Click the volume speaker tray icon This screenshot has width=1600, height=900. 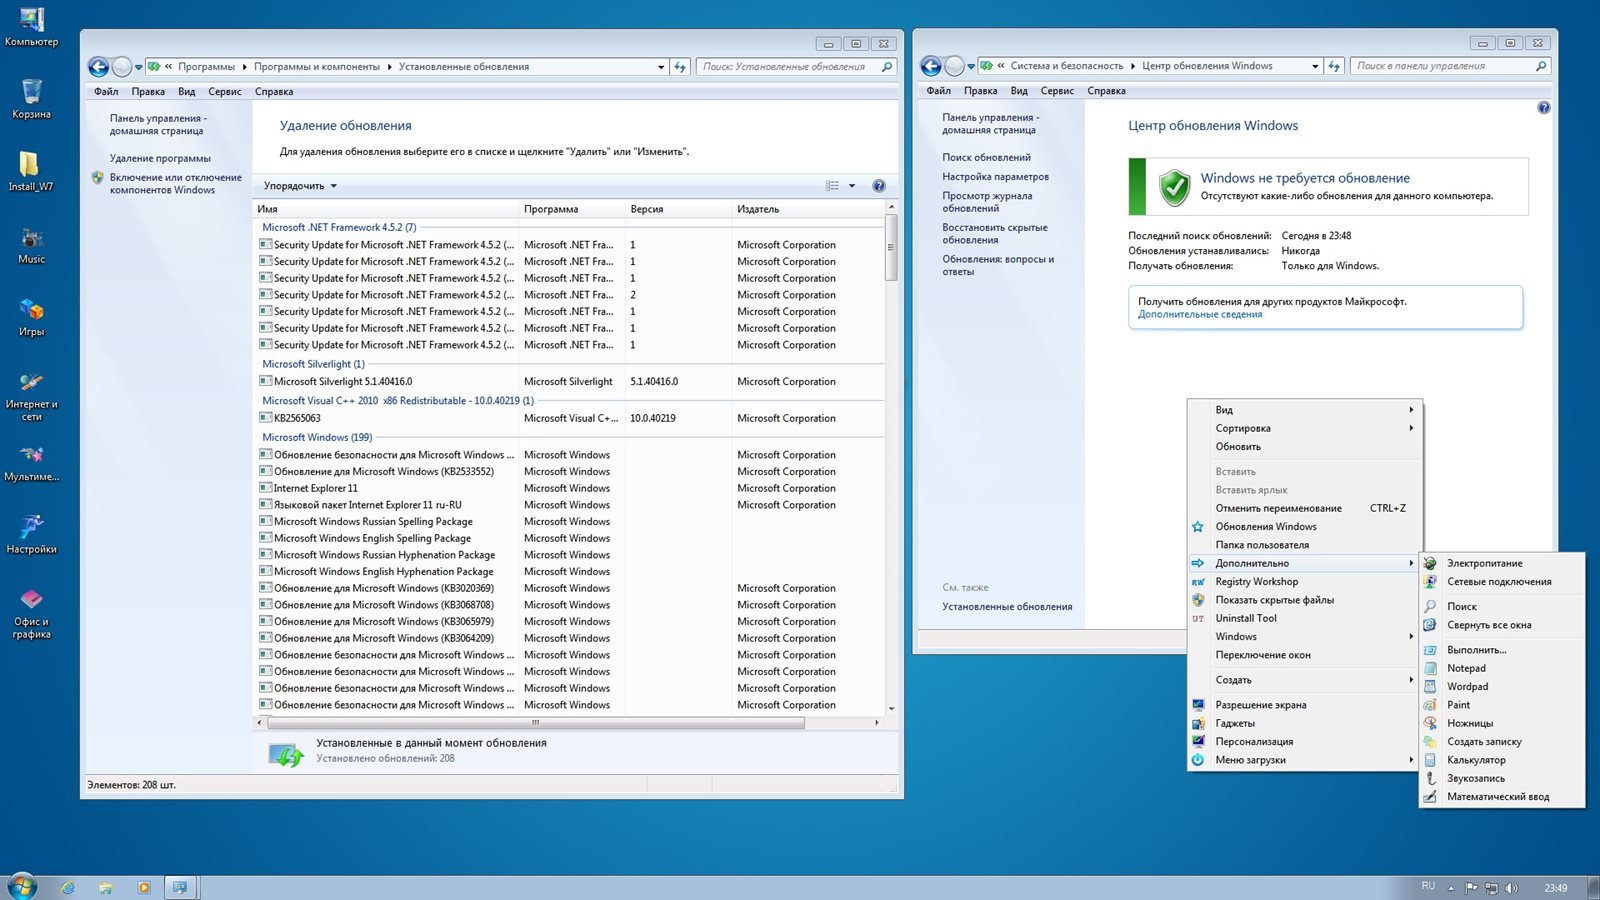click(x=1511, y=888)
